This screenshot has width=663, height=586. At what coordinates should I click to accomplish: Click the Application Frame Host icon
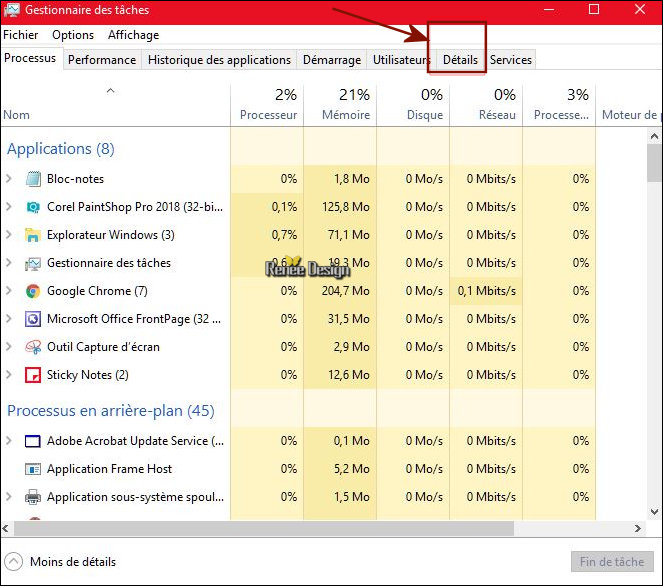coord(33,469)
